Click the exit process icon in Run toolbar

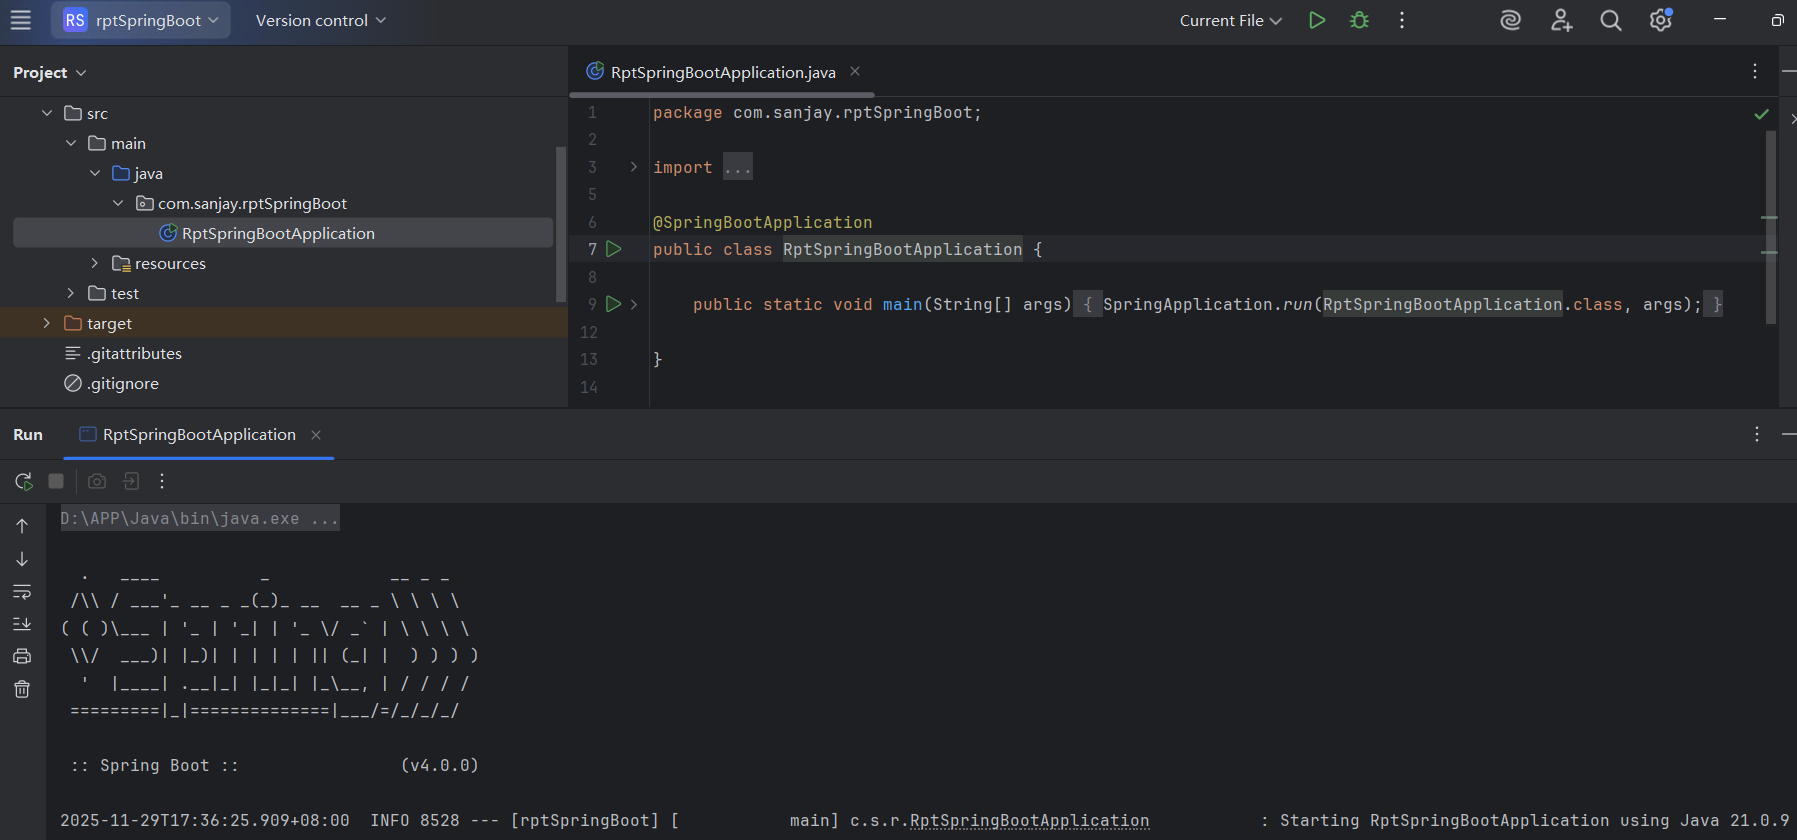coord(131,481)
